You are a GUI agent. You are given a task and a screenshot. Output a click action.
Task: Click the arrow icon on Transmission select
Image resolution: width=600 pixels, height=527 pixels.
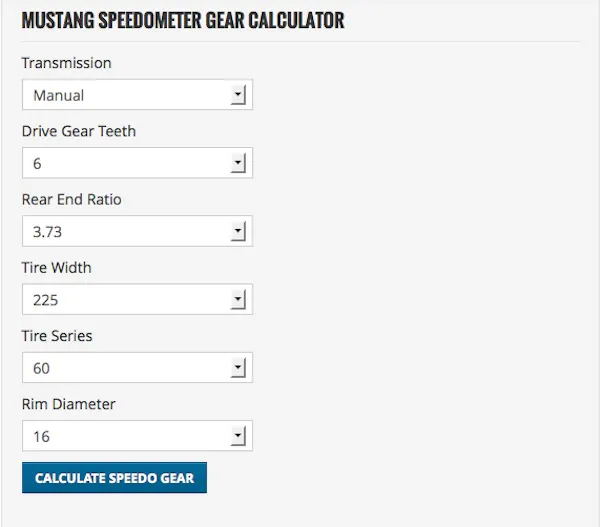(x=238, y=95)
